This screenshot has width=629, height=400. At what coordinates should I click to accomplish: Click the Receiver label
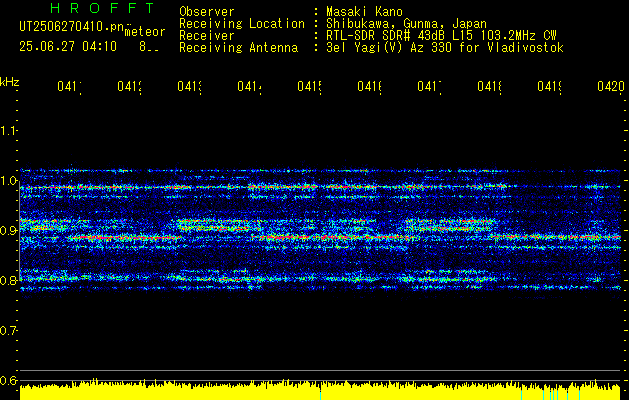click(x=207, y=36)
